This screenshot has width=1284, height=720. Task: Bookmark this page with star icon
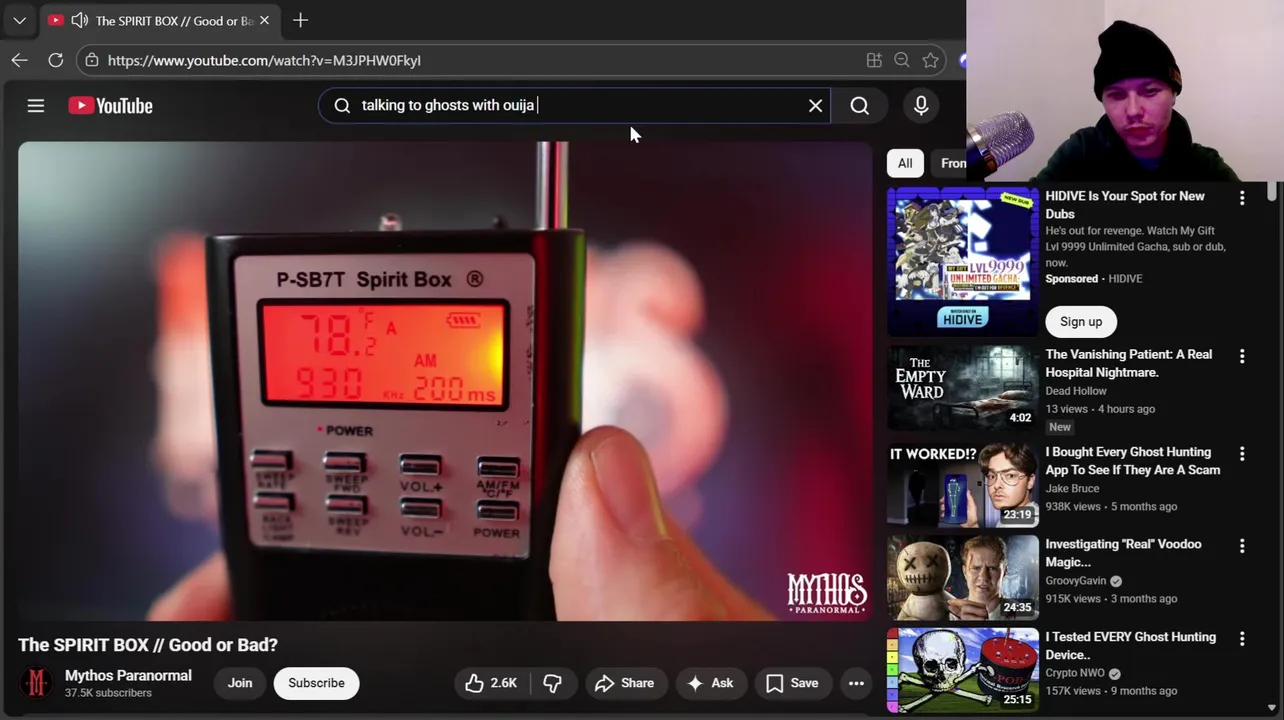coord(931,60)
